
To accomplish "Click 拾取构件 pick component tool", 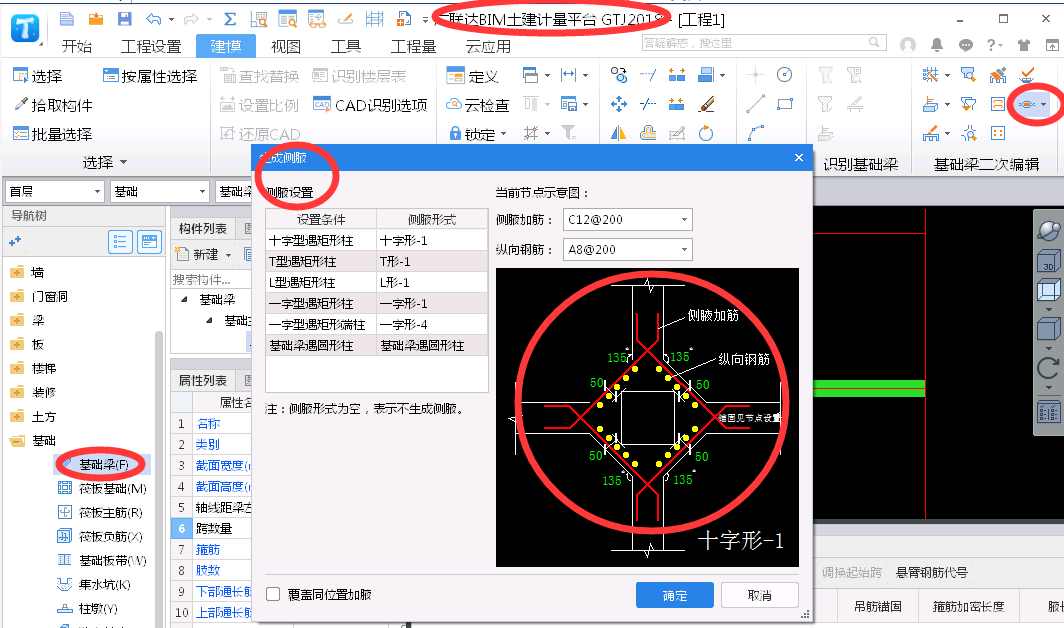I will click(54, 105).
